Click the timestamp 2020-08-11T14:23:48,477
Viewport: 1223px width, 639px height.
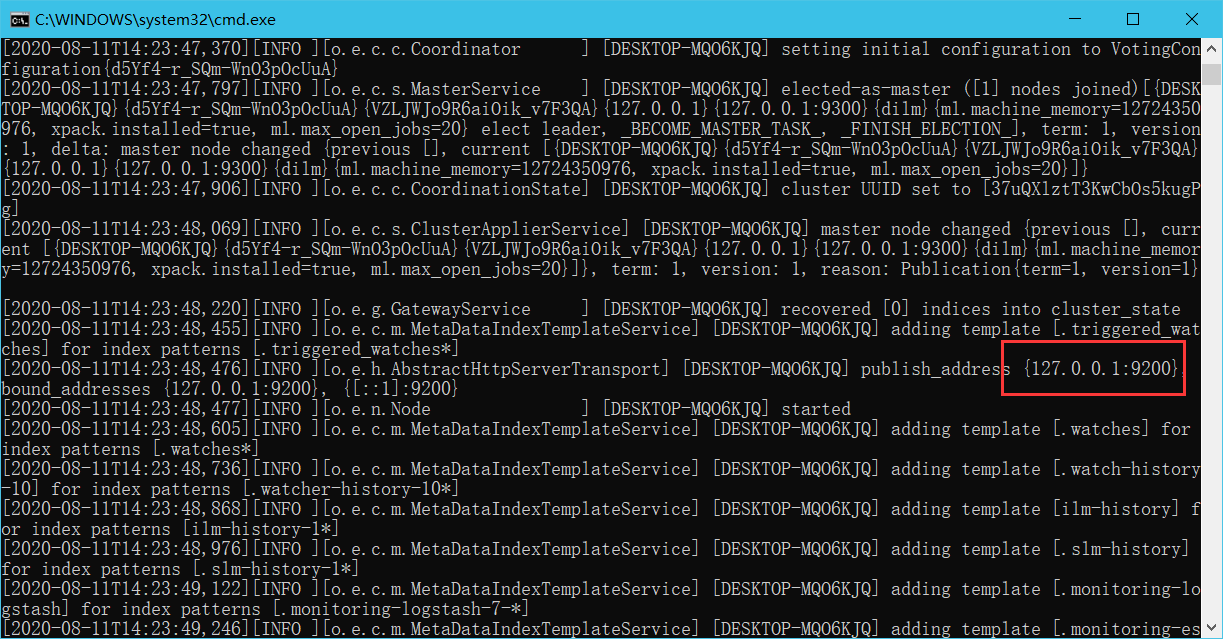click(126, 409)
